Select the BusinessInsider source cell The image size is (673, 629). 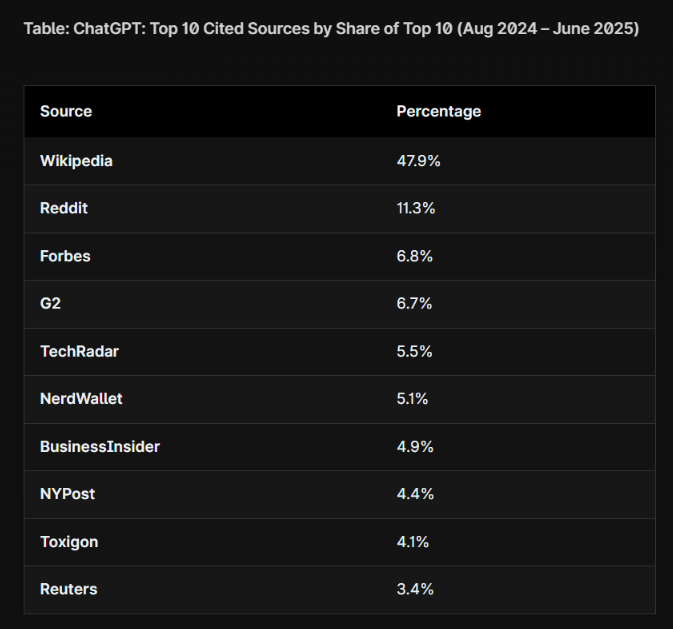coord(100,447)
